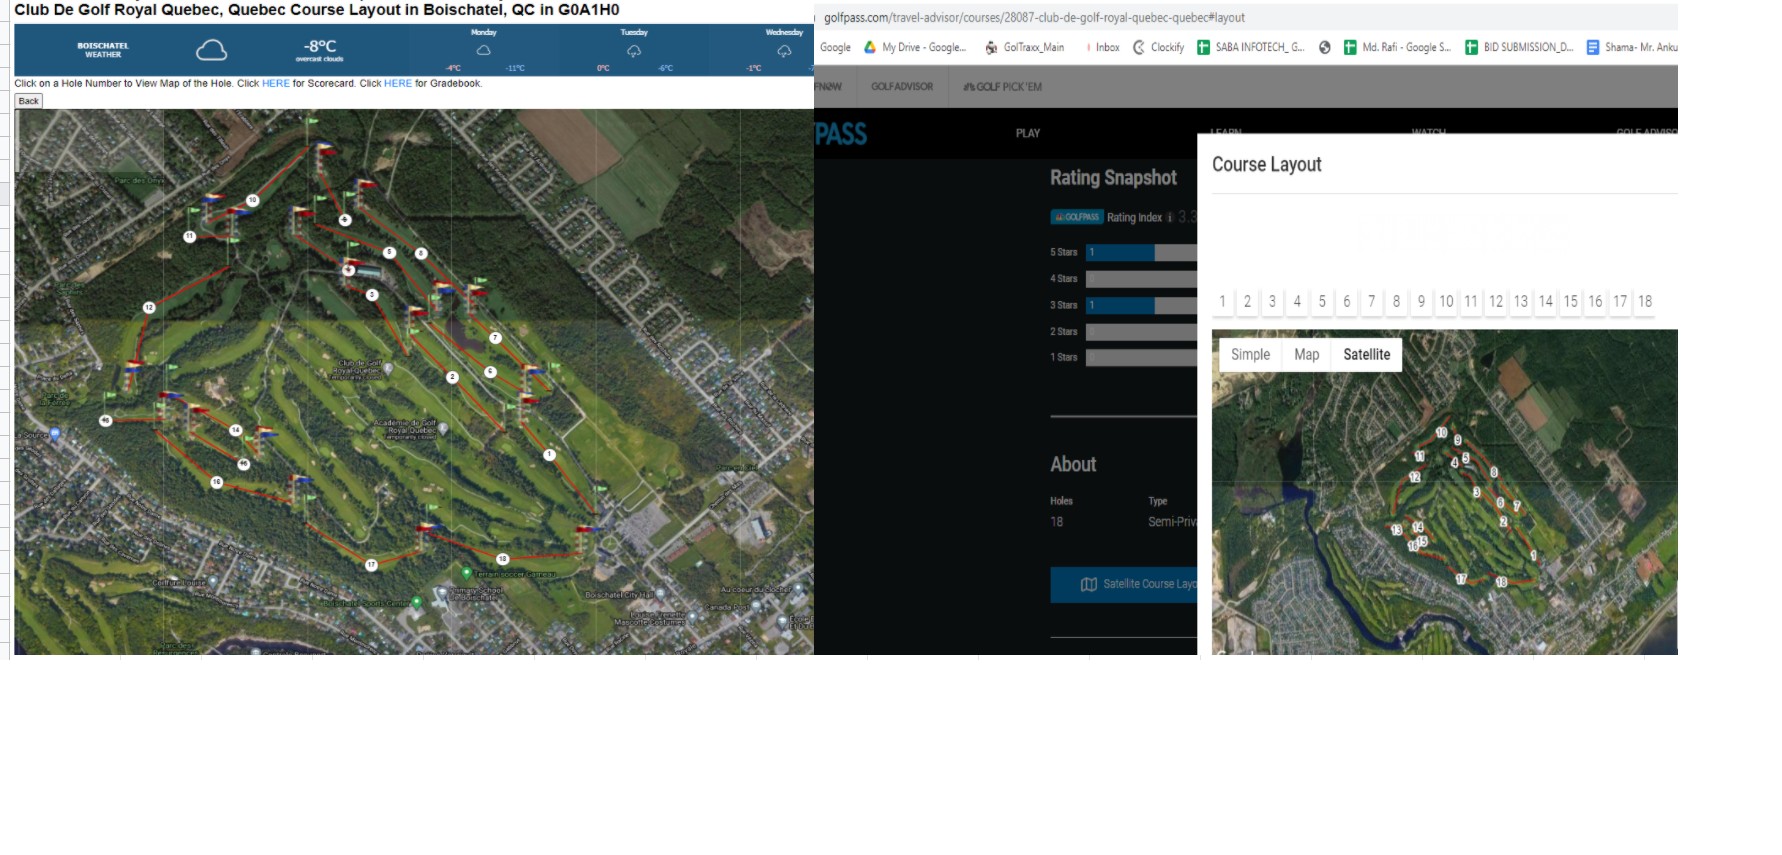
Task: Click the HERE link for Scorecard
Action: pyautogui.click(x=276, y=84)
